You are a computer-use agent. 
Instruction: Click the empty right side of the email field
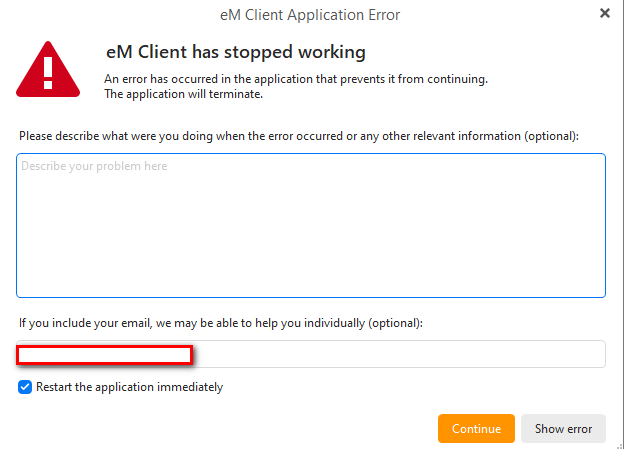click(399, 354)
